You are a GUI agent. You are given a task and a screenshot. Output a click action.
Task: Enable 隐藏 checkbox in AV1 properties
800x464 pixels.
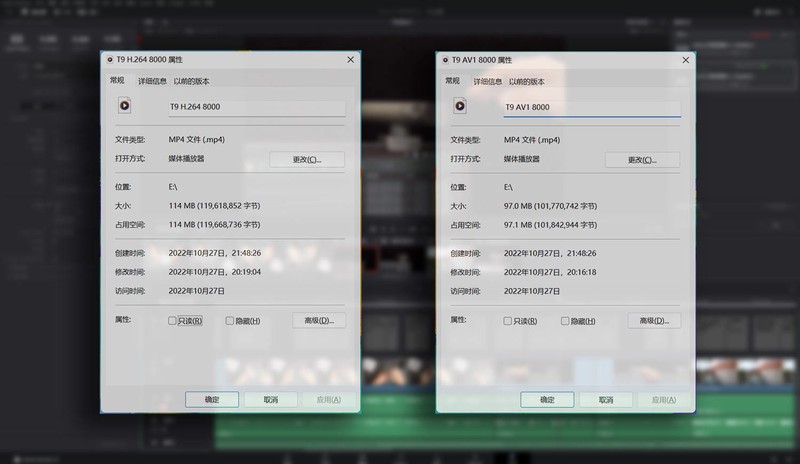(565, 321)
